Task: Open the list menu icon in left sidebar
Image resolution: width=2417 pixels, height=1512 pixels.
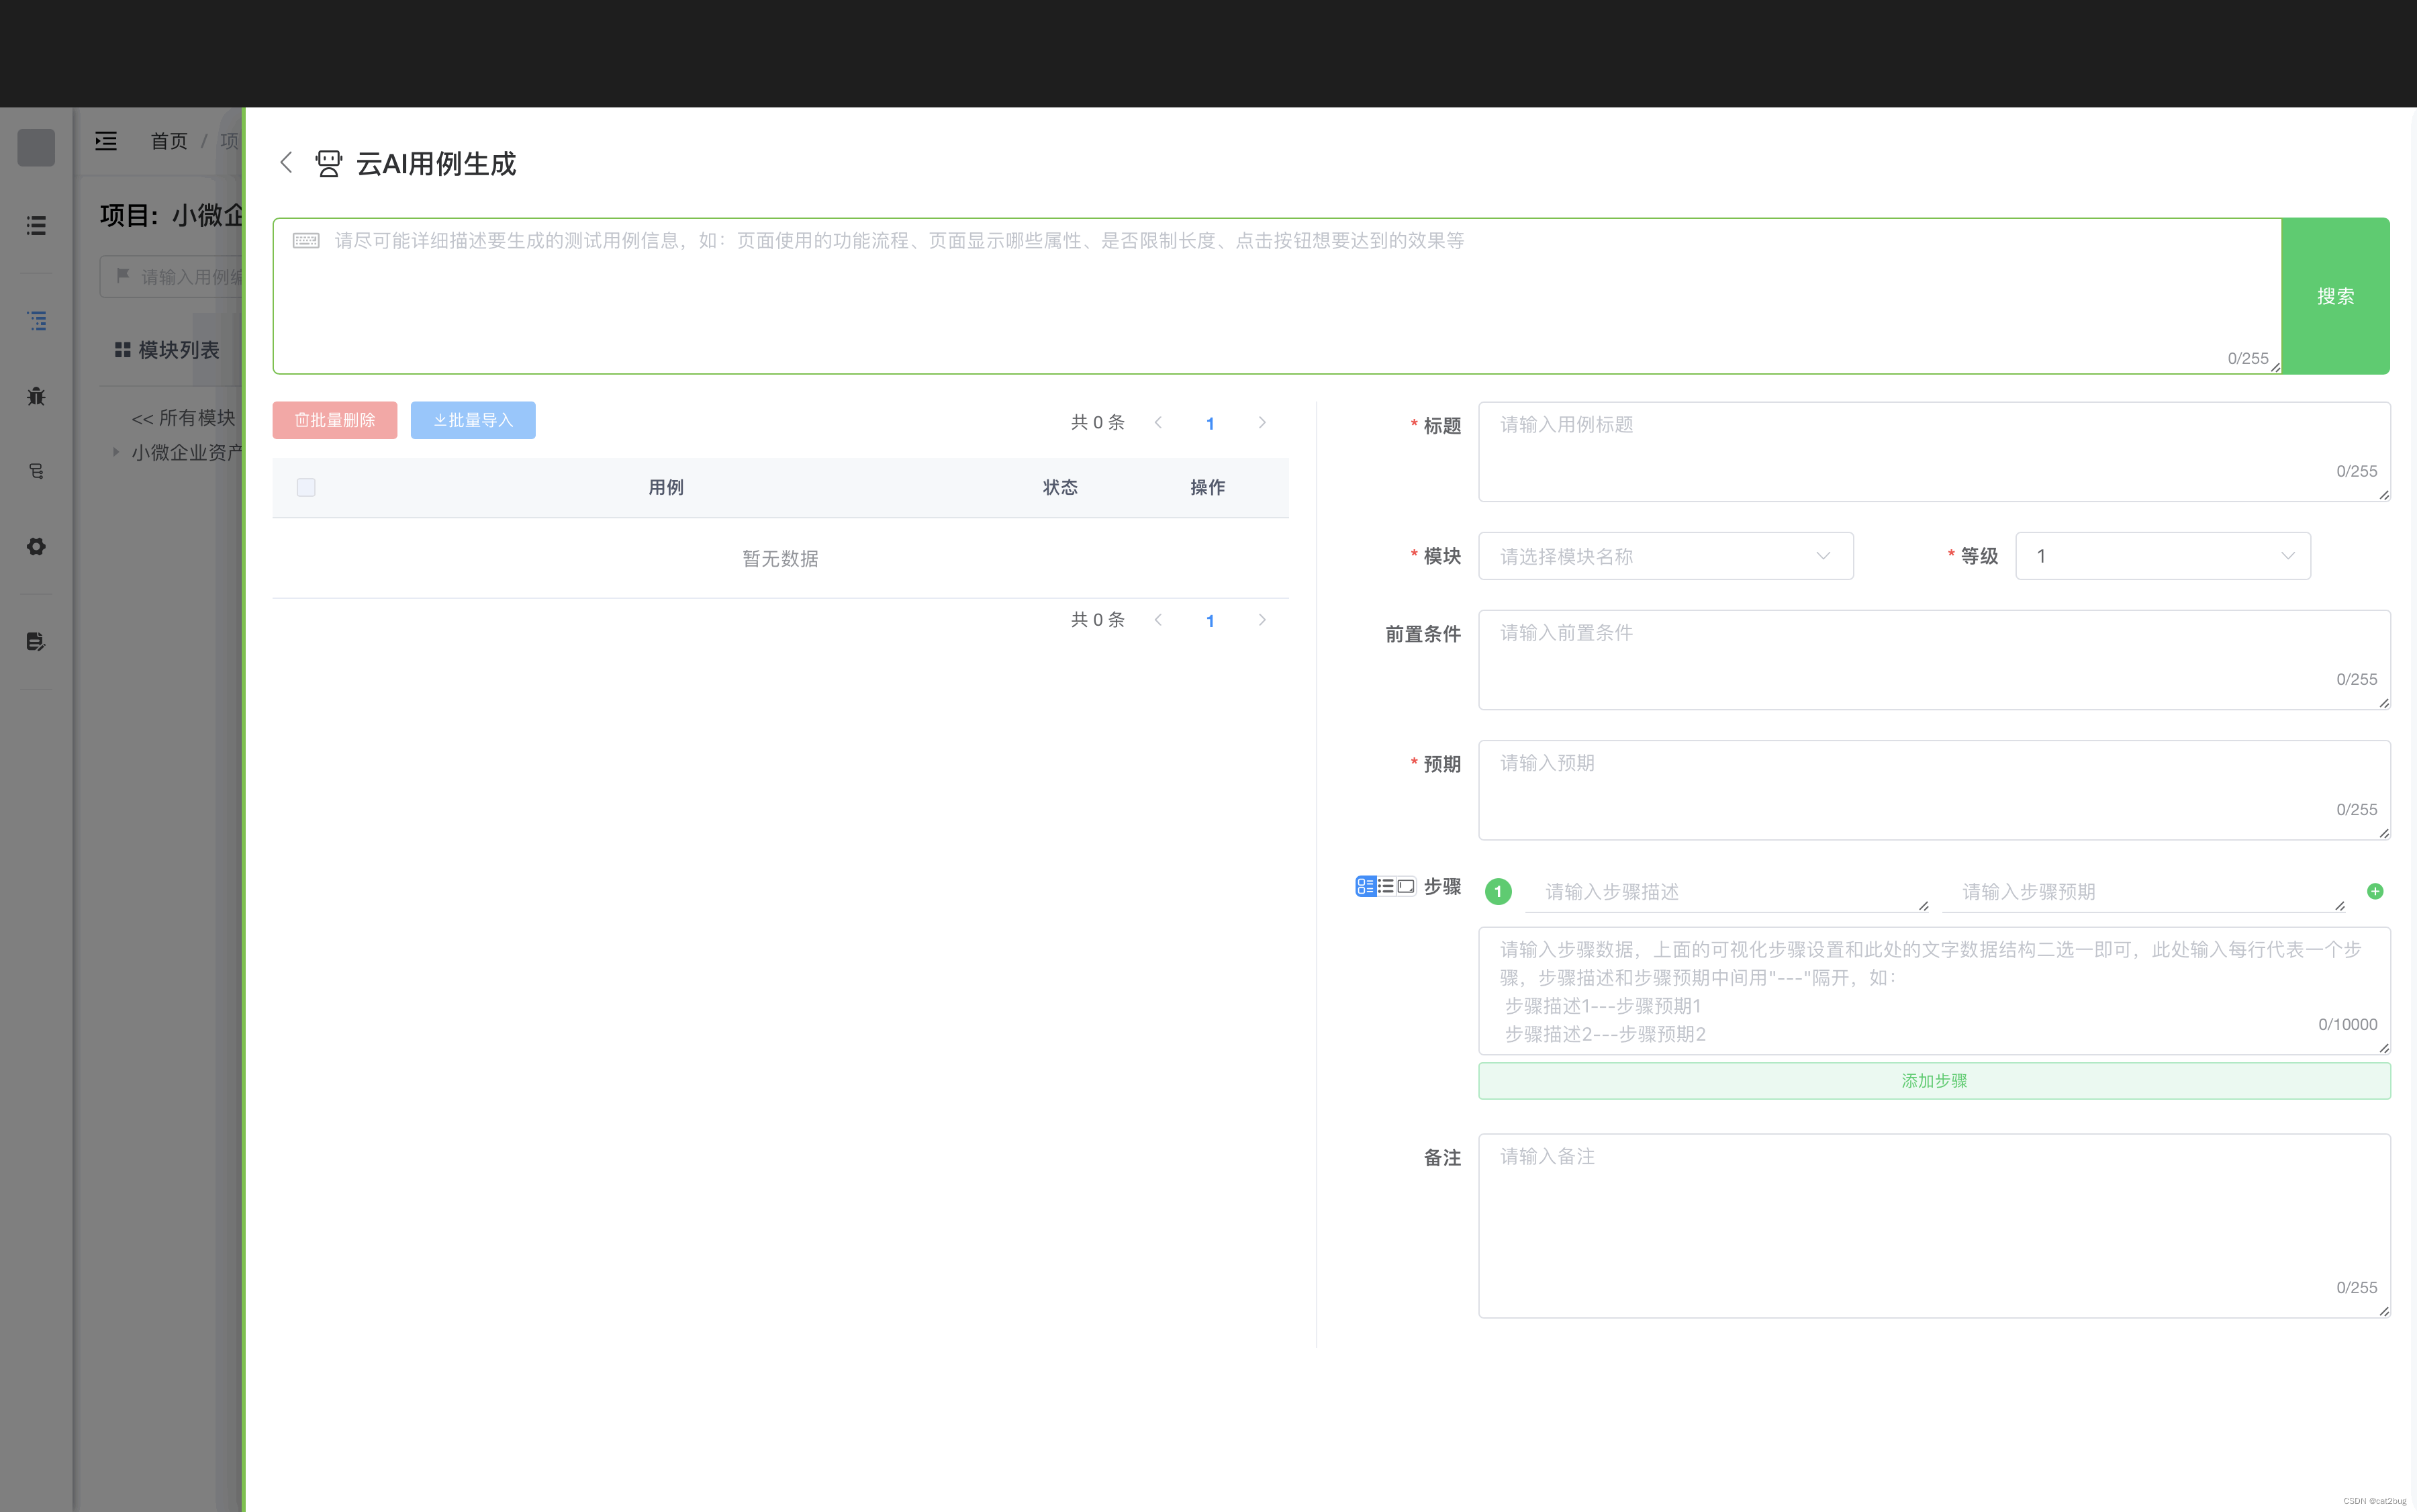Action: click(x=36, y=226)
